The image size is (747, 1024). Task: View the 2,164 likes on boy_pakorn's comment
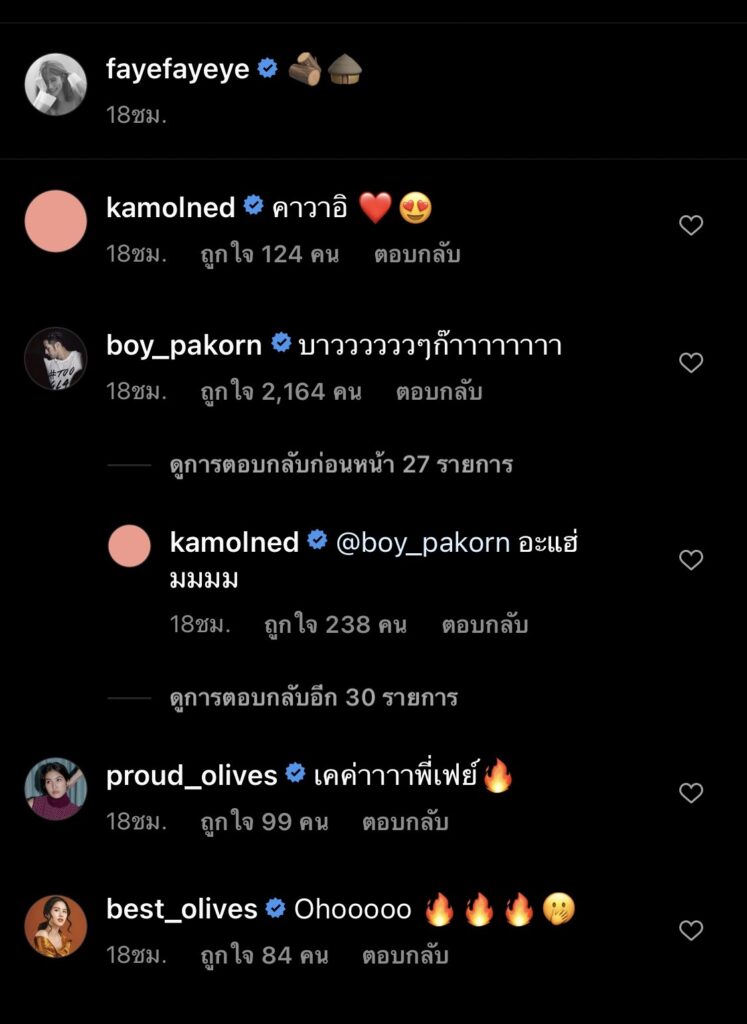(280, 392)
